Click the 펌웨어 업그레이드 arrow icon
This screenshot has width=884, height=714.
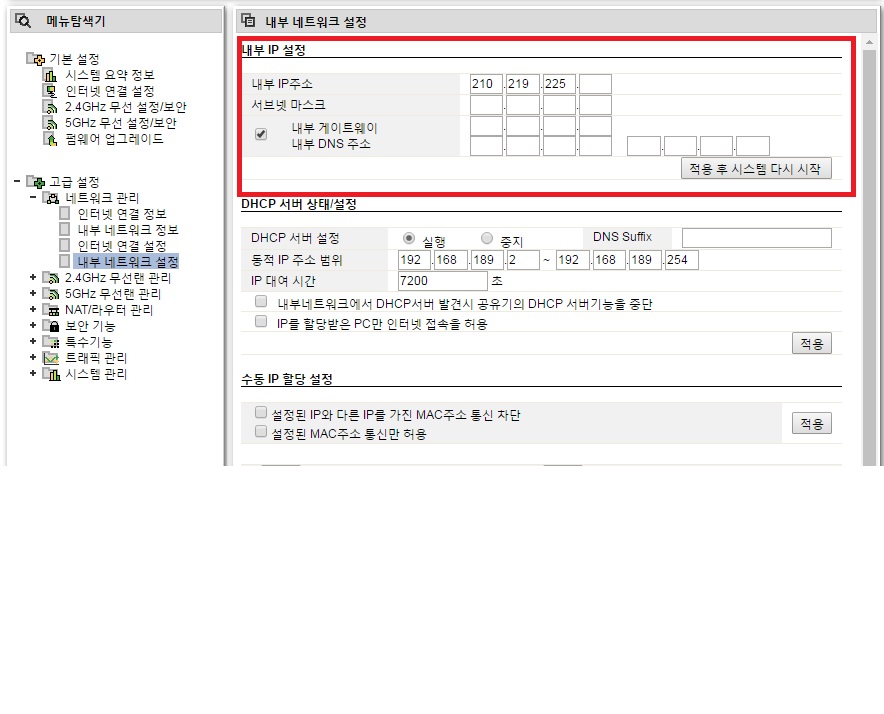[51, 139]
